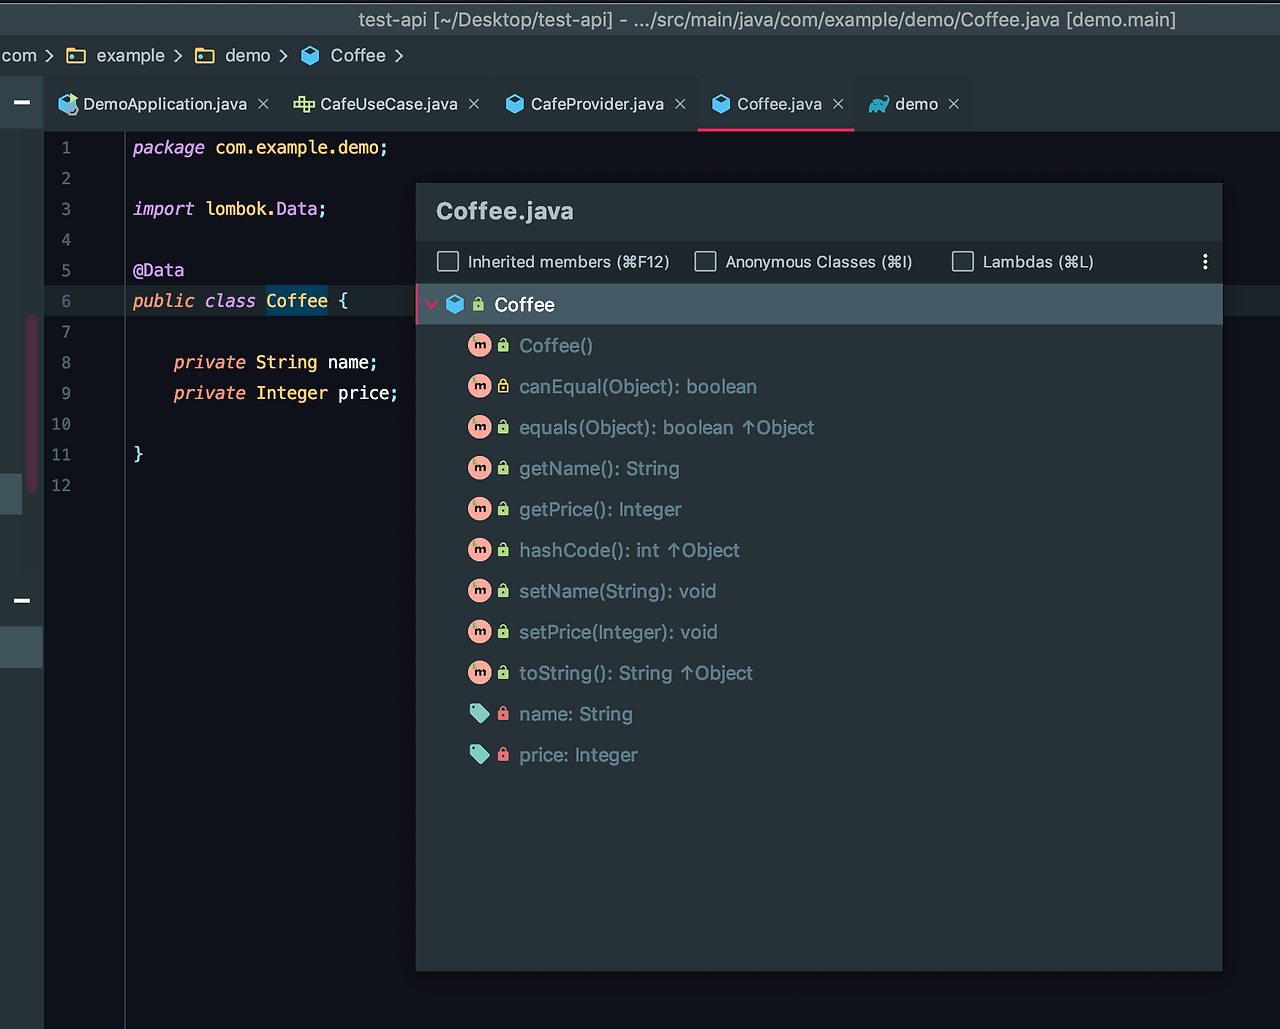Jump to the Coffee() constructor
The image size is (1280, 1029).
coord(556,346)
